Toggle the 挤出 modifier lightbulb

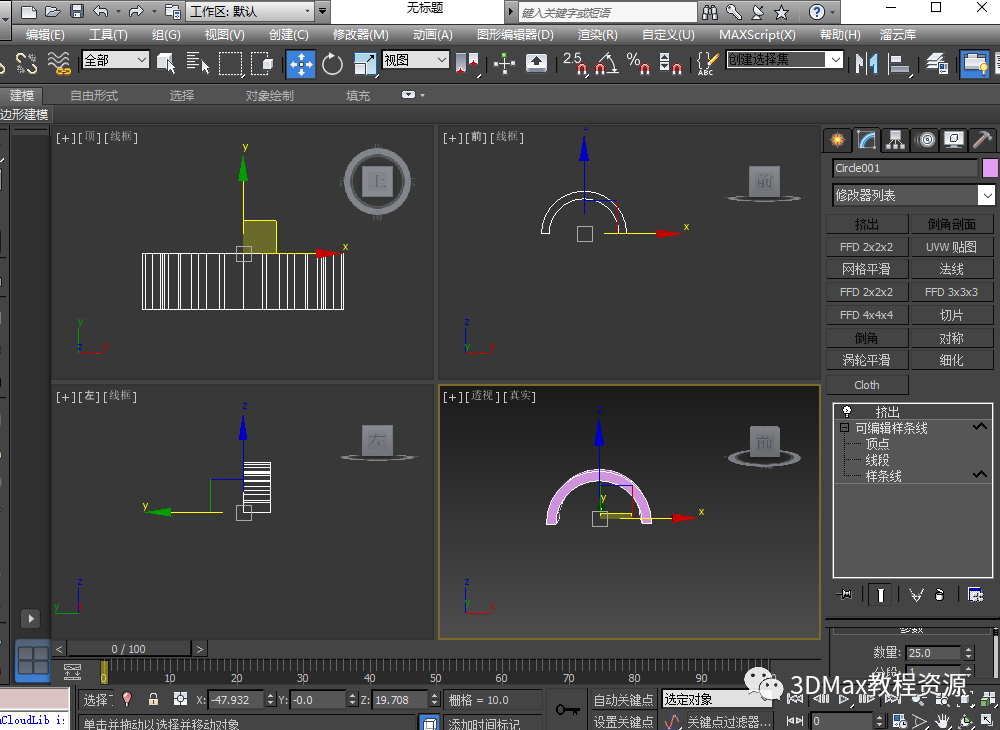847,411
